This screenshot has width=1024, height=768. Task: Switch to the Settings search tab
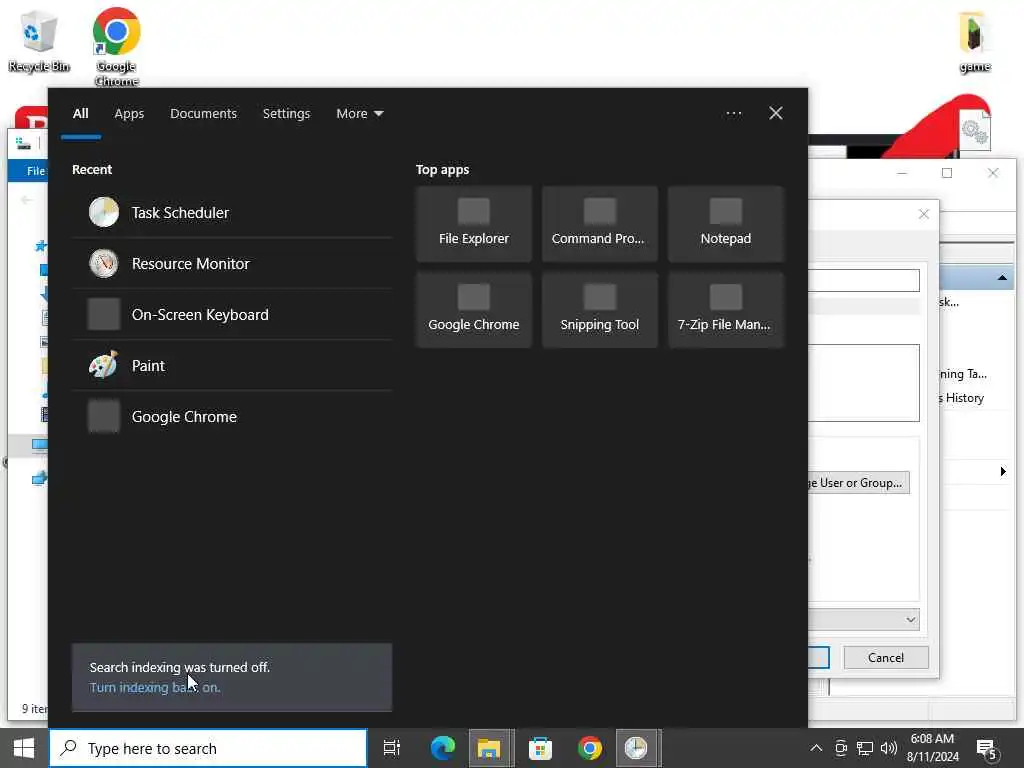(x=286, y=114)
